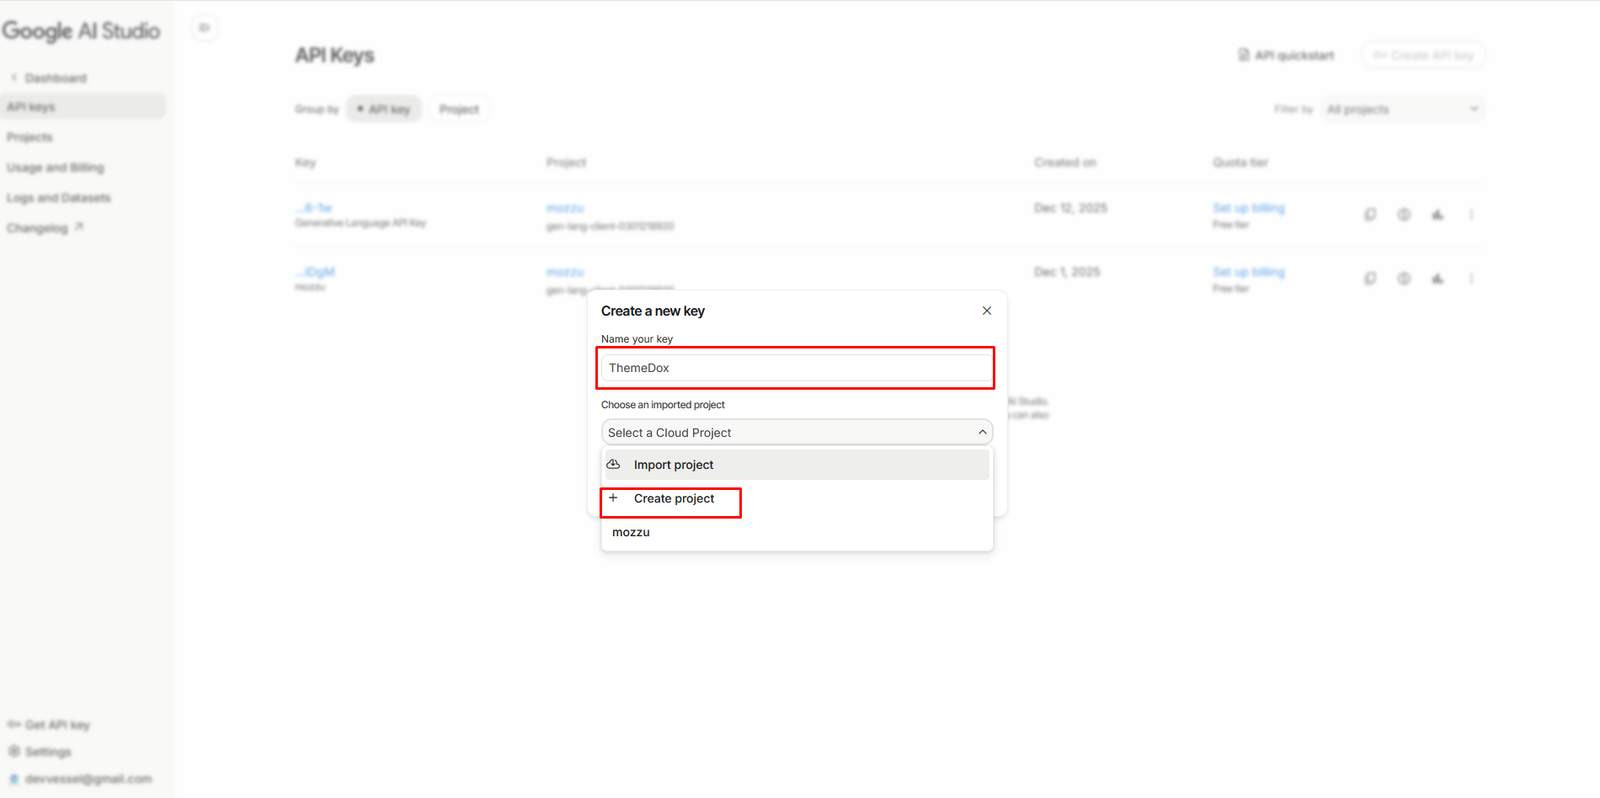Open API keys in the sidebar
Screen dimensions: 1600x798
pos(83,107)
